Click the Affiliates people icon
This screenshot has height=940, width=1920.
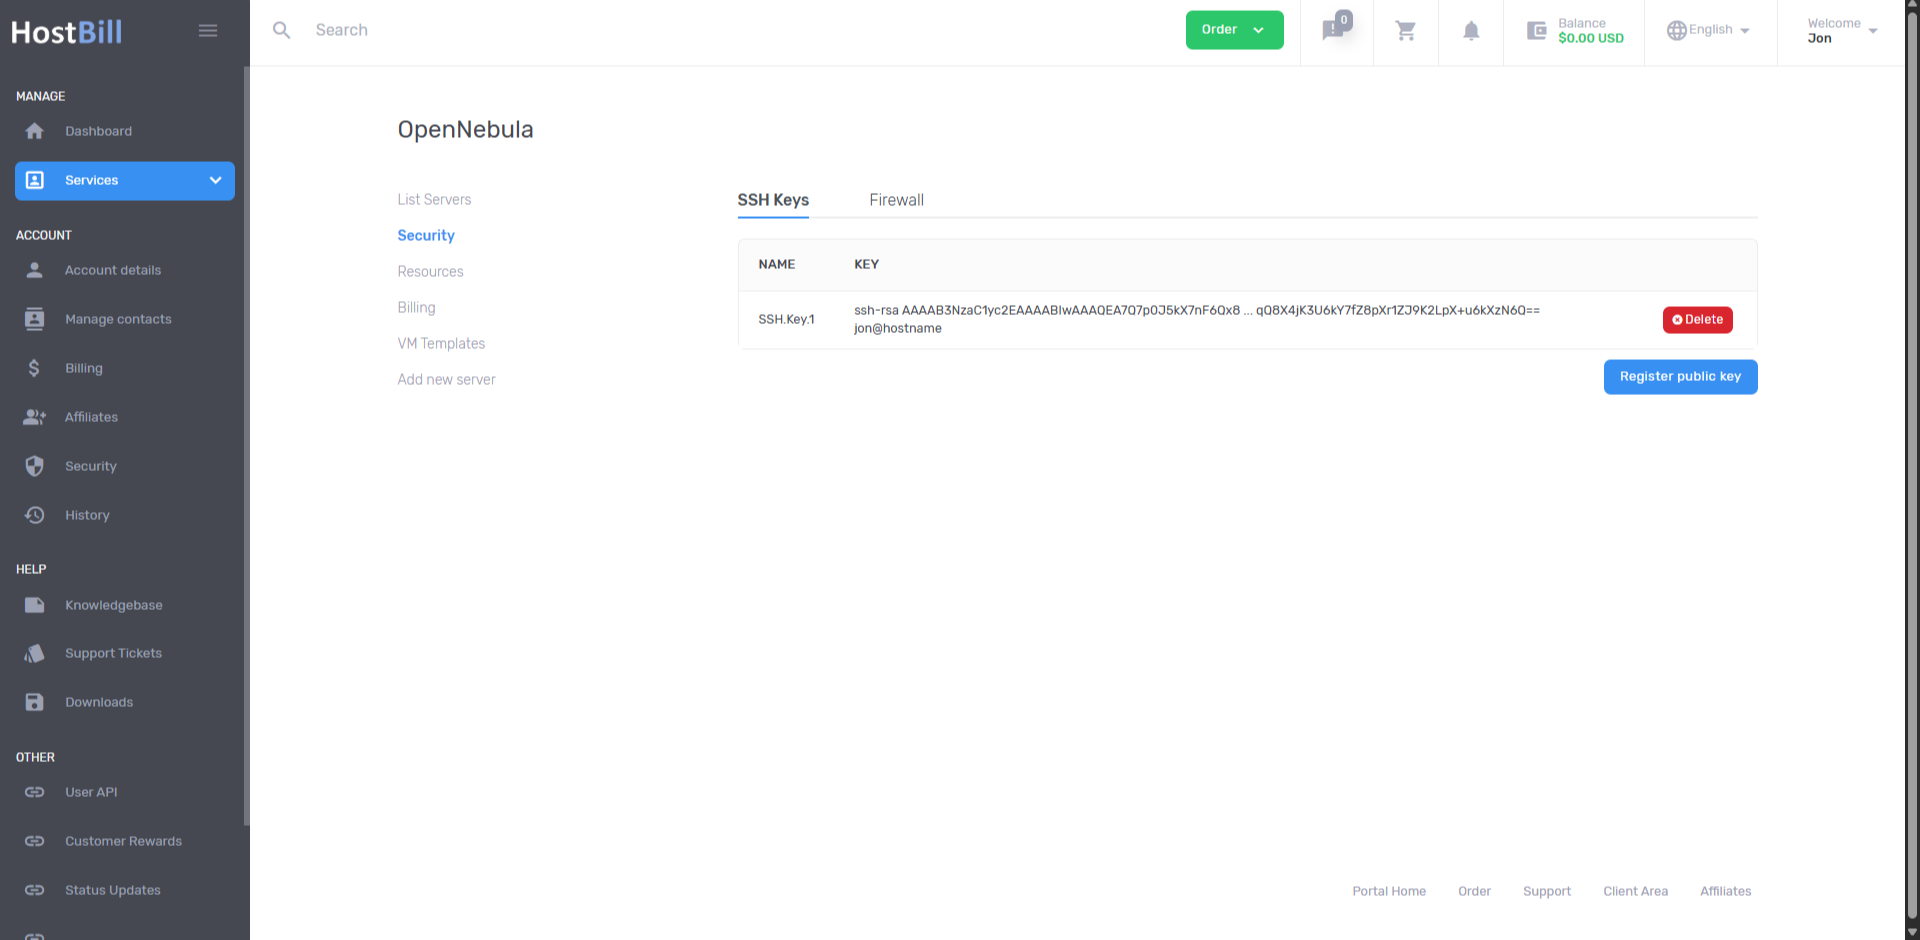(35, 417)
